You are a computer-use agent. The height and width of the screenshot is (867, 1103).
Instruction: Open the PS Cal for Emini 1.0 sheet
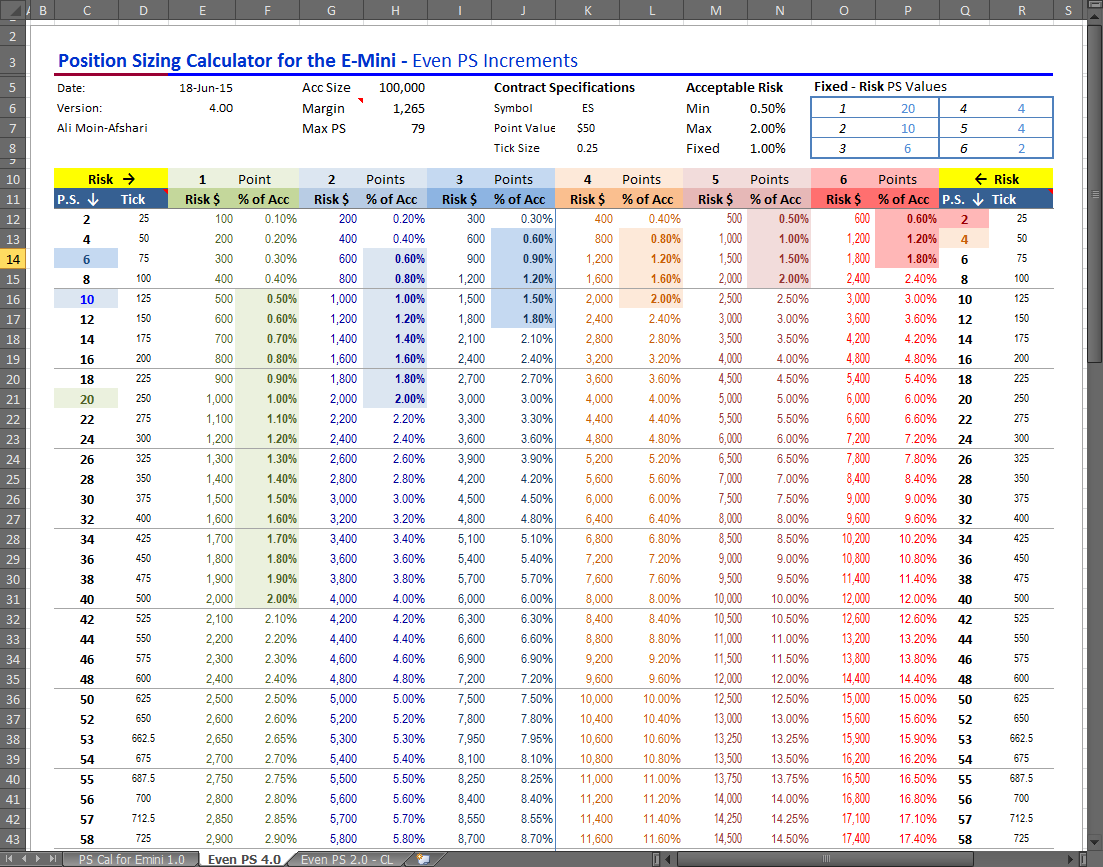[131, 859]
